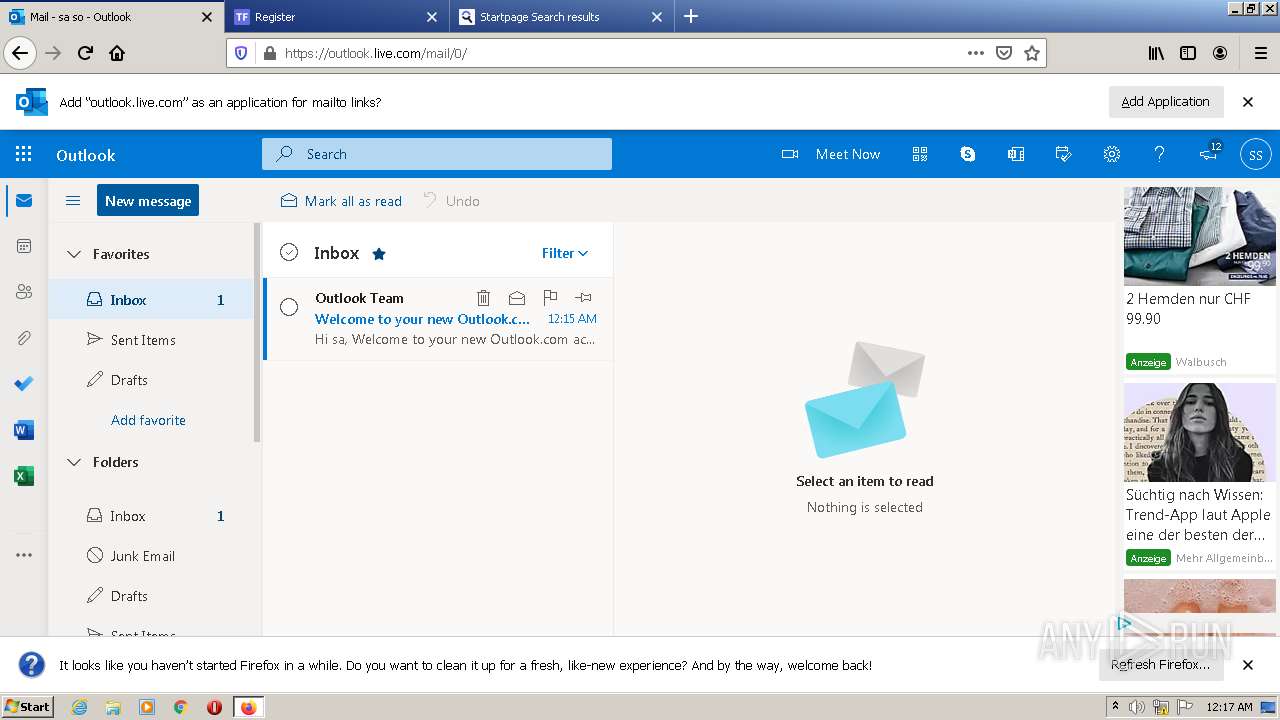The width and height of the screenshot is (1280, 720).
Task: Go back in Firefox
Action: click(x=20, y=53)
